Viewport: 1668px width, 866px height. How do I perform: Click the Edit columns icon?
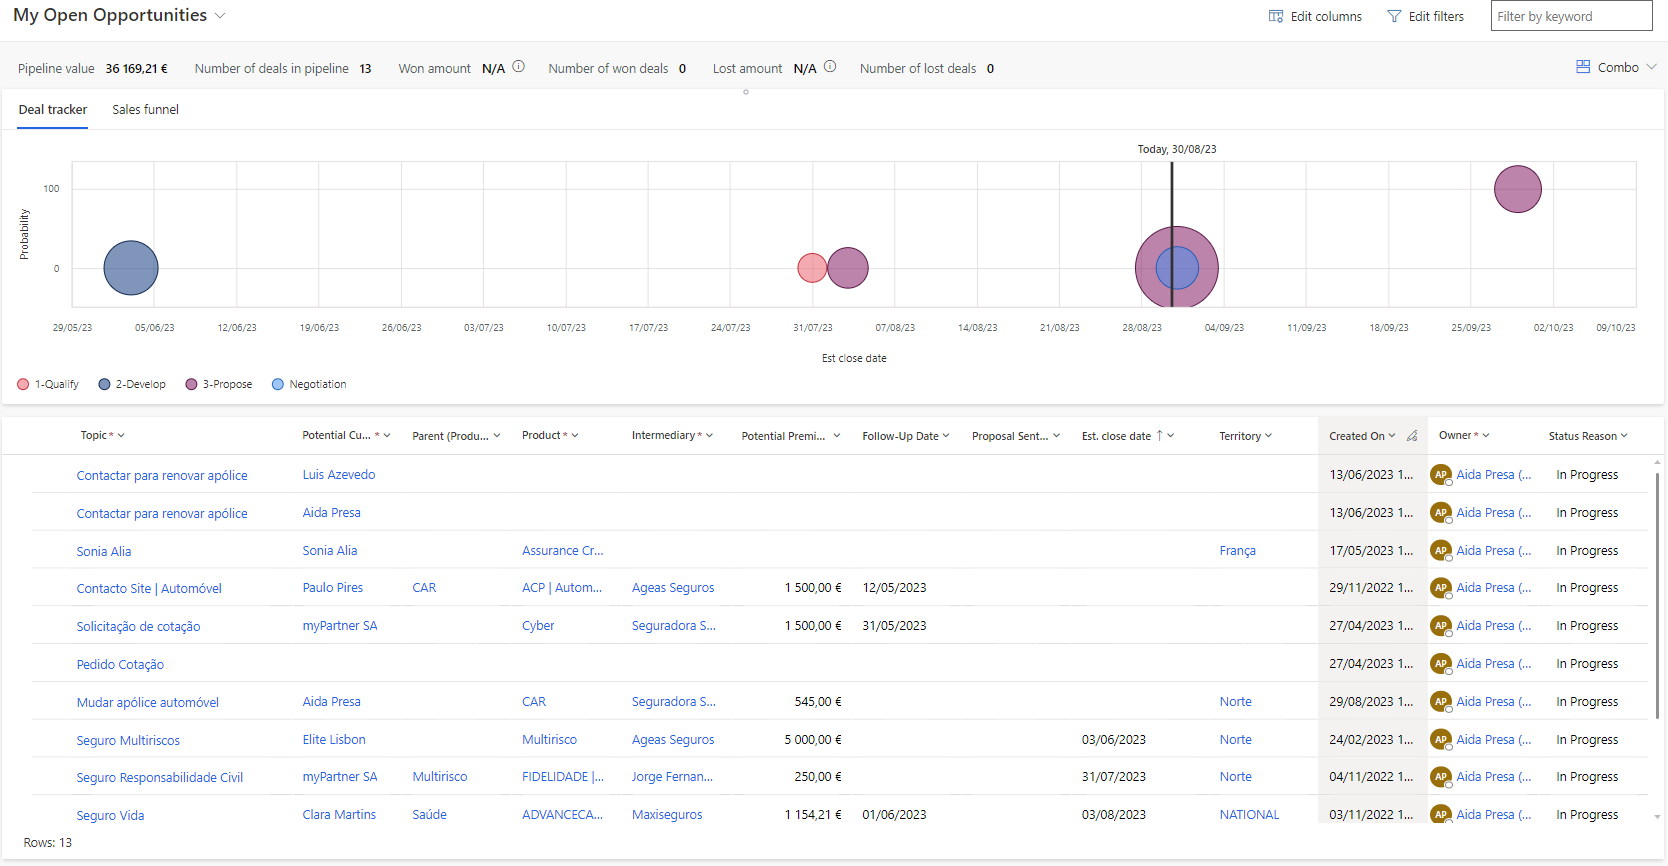coord(1275,16)
